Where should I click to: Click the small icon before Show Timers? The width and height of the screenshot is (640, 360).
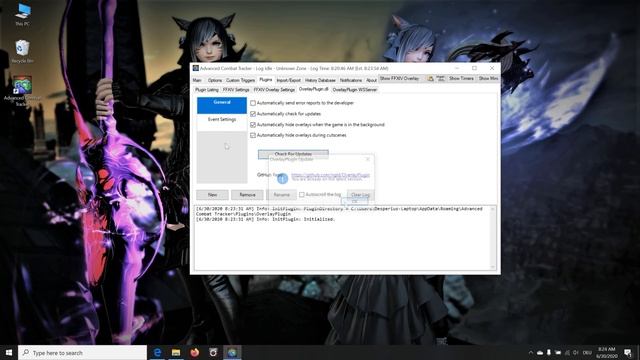(440, 78)
